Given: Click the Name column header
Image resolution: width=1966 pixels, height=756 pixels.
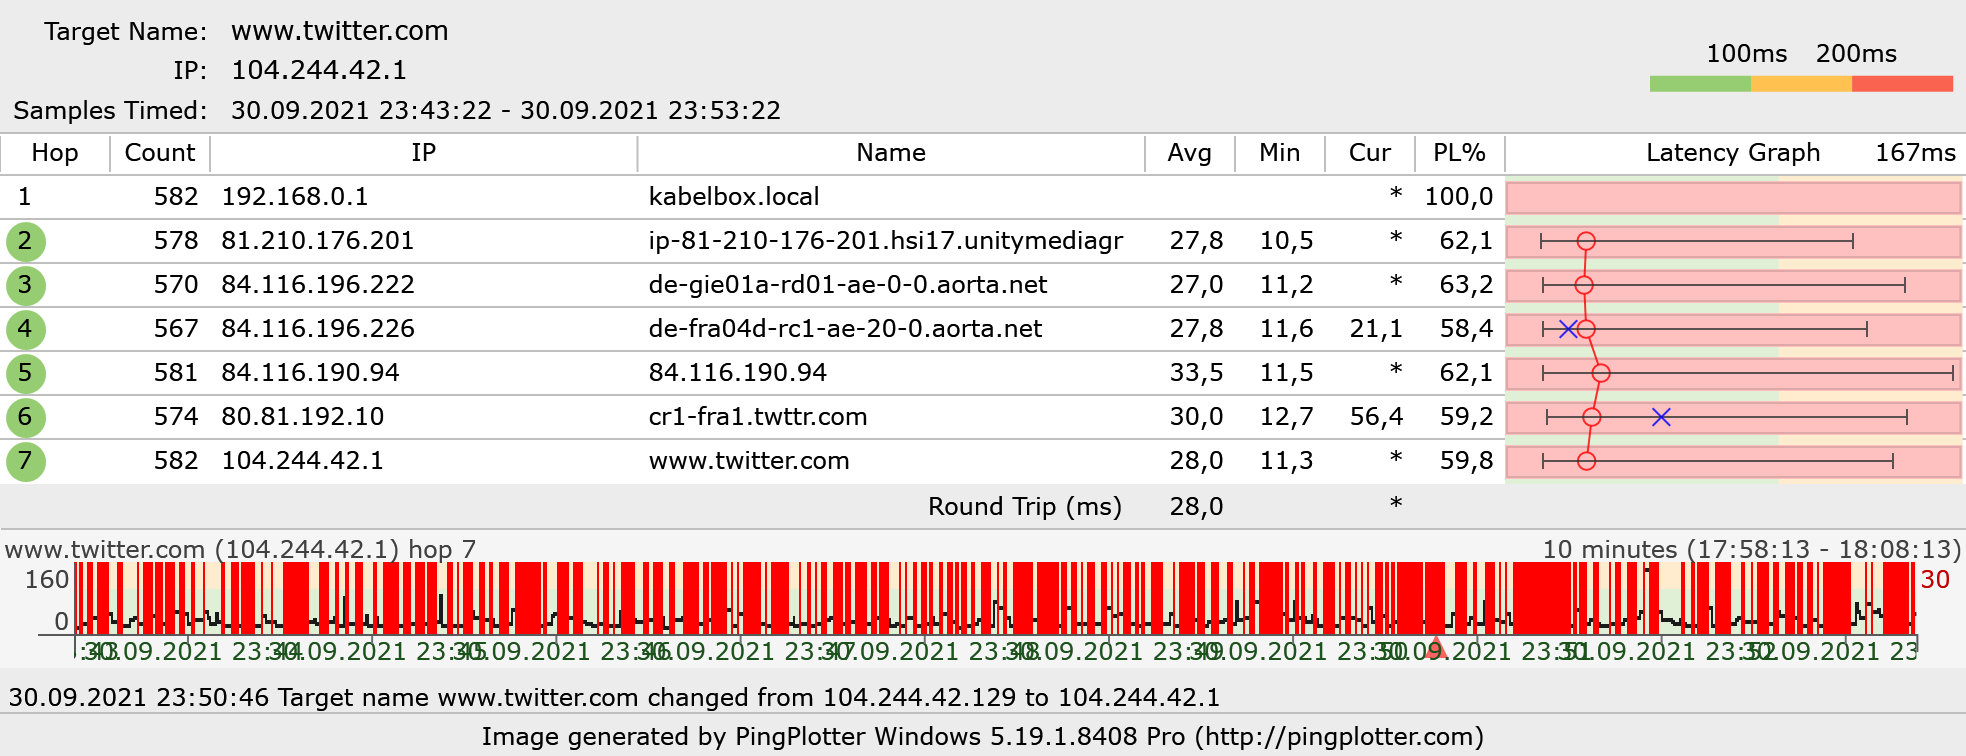Looking at the screenshot, I should pos(890,153).
